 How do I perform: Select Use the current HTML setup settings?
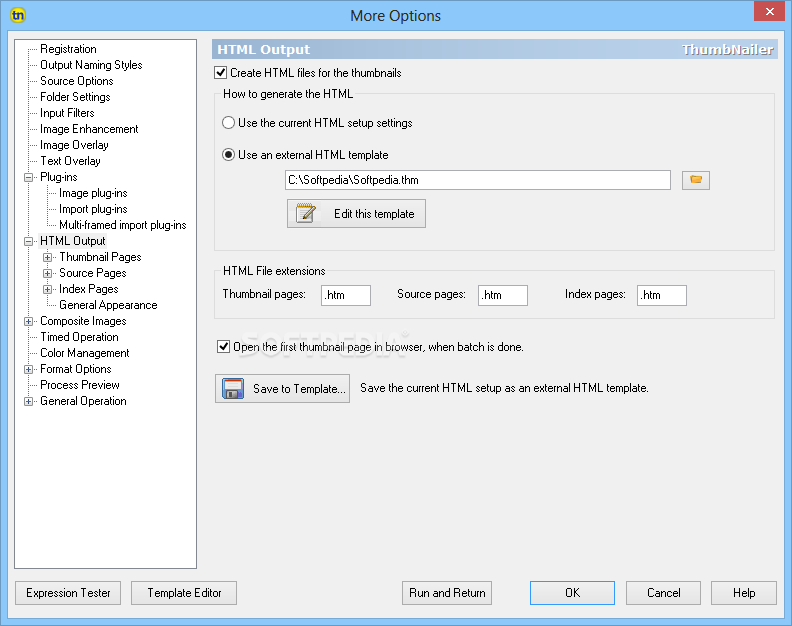click(x=228, y=123)
